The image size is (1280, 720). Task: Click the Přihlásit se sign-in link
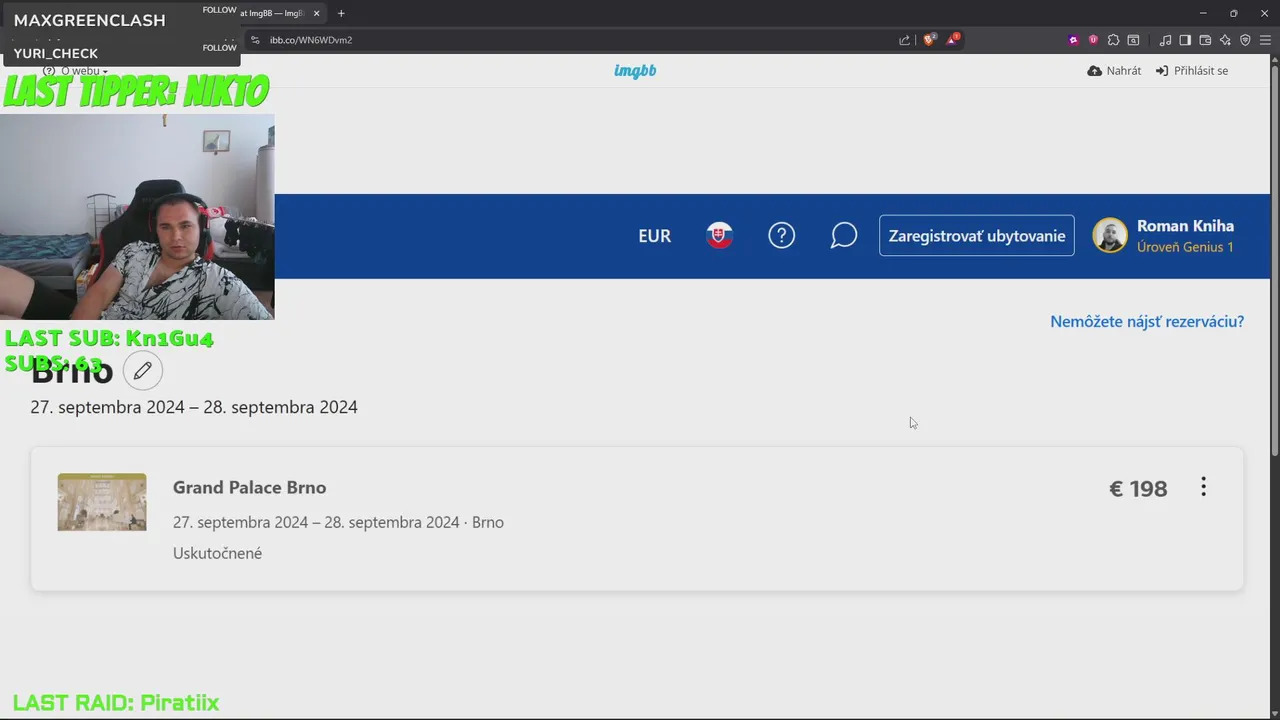(1192, 71)
